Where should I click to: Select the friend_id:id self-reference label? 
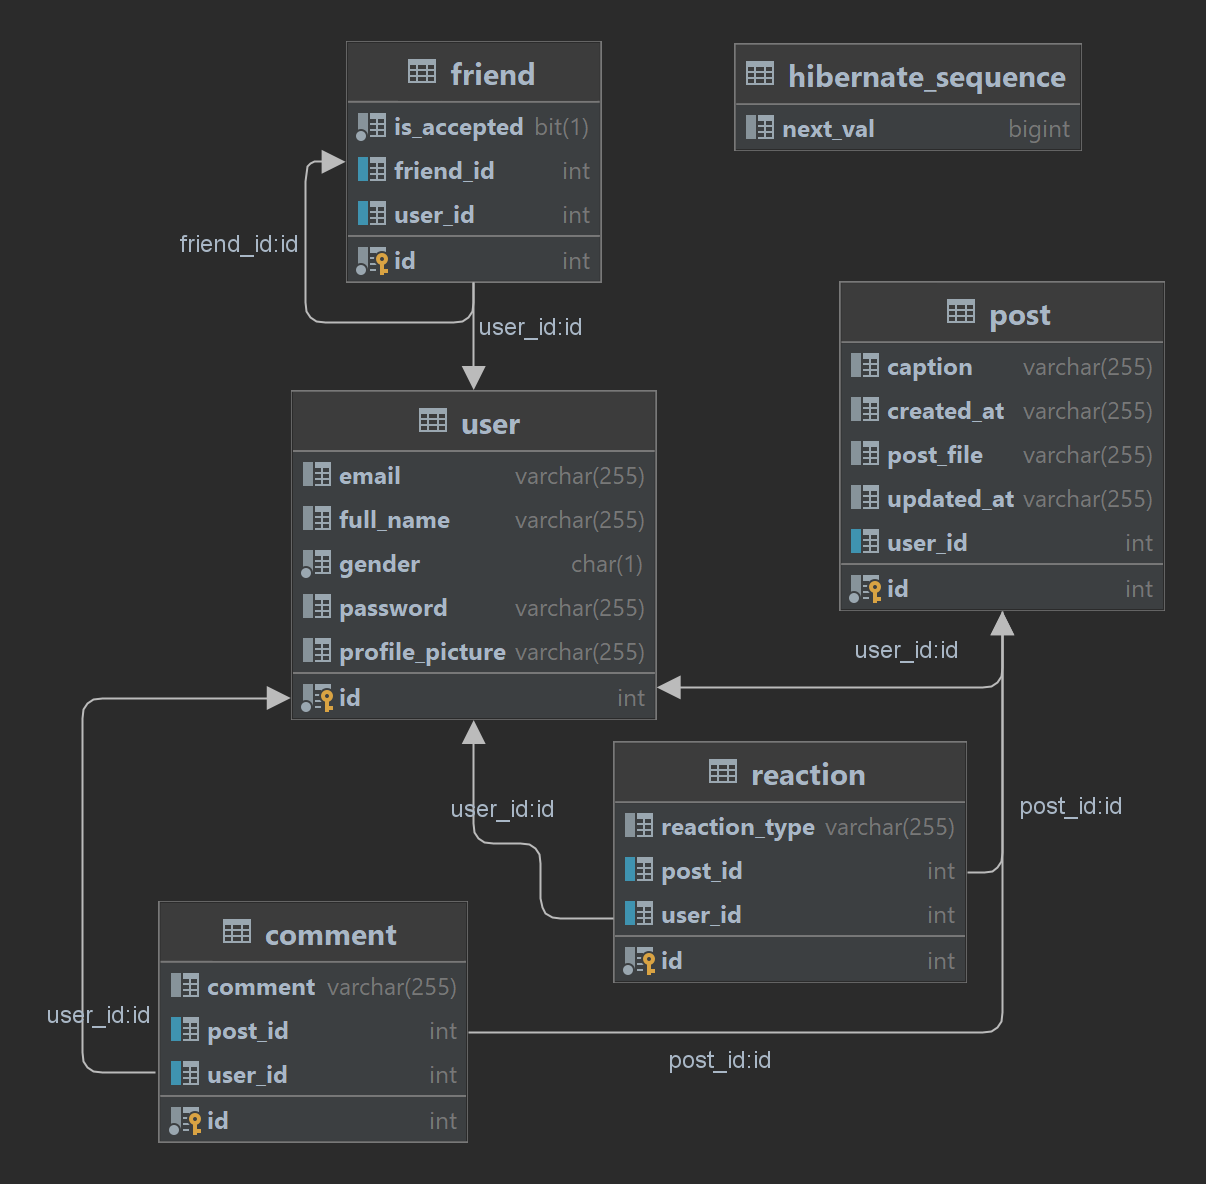coord(238,244)
